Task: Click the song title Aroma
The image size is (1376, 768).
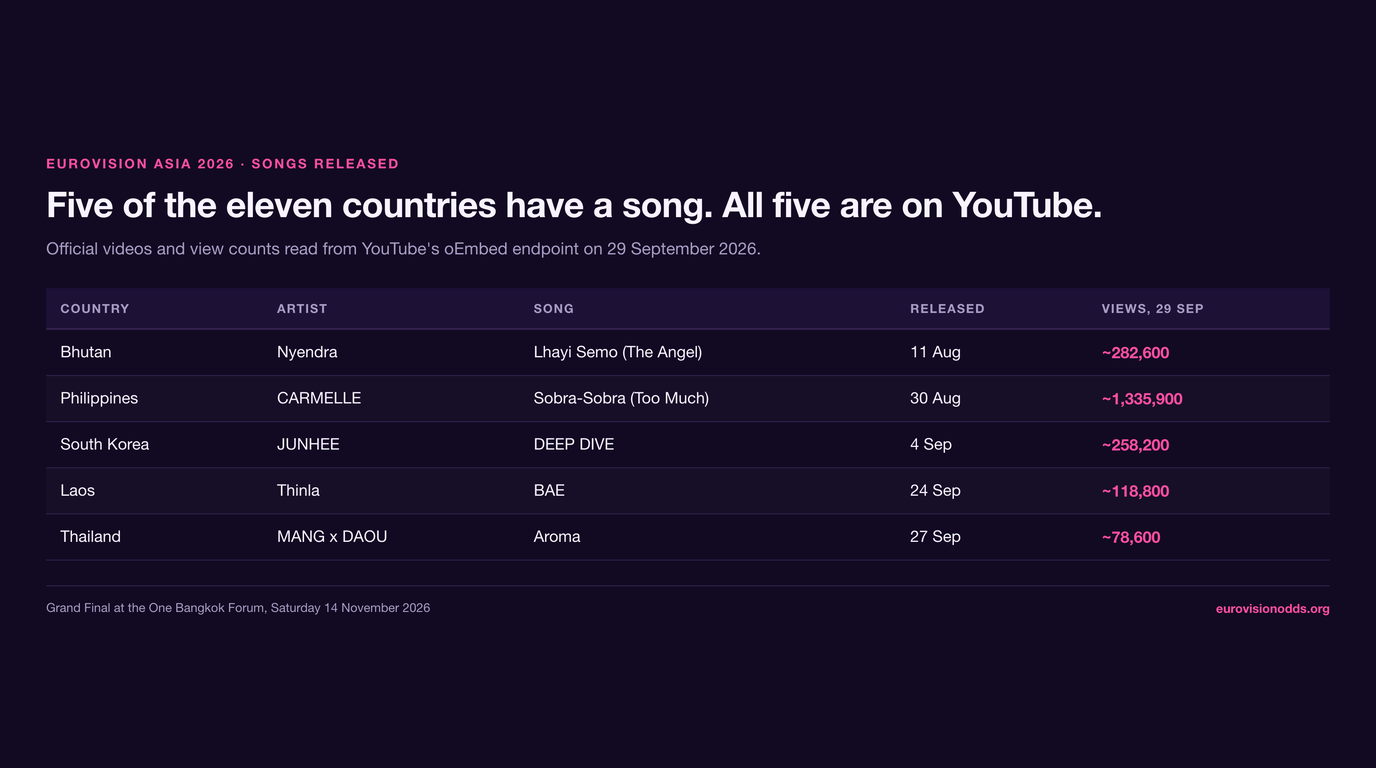Action: click(557, 536)
